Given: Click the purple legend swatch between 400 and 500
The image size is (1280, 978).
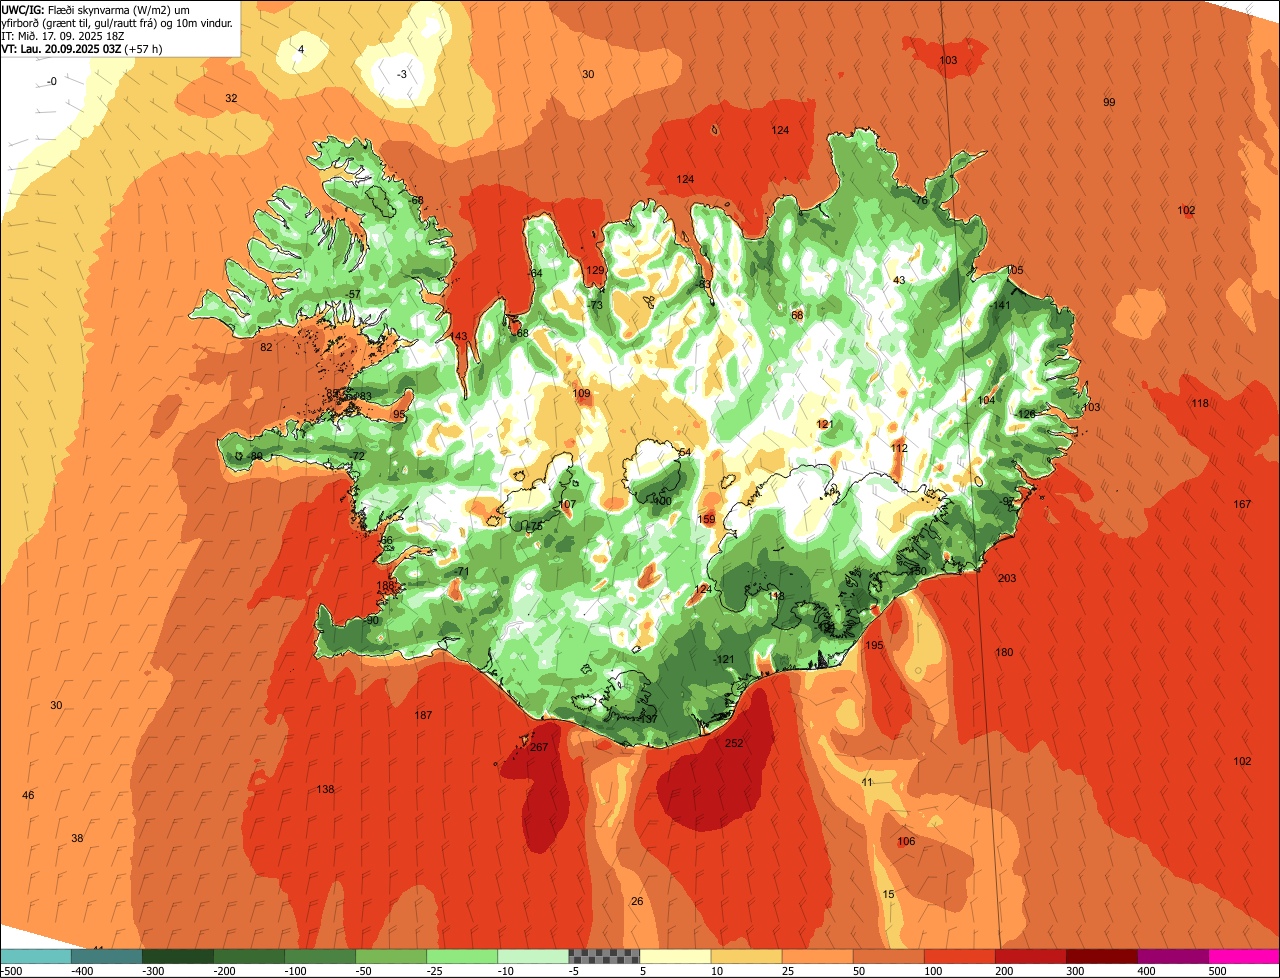Looking at the screenshot, I should pyautogui.click(x=1171, y=956).
